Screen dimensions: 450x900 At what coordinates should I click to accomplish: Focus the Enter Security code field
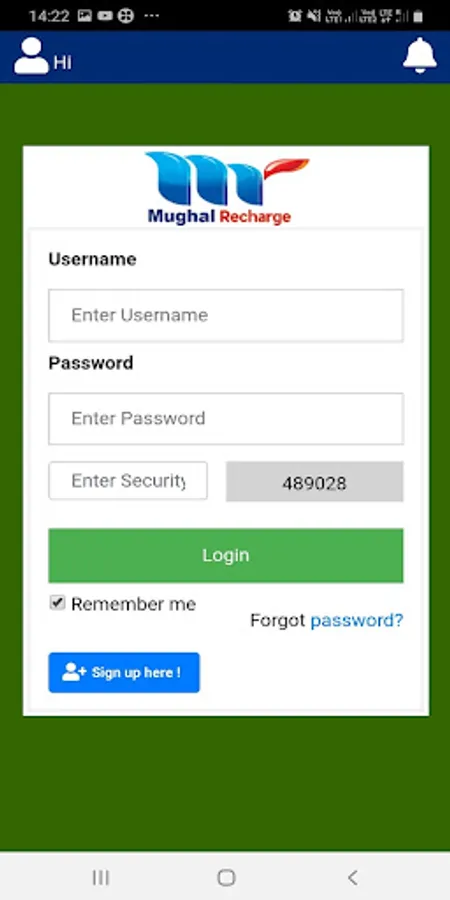(x=128, y=480)
